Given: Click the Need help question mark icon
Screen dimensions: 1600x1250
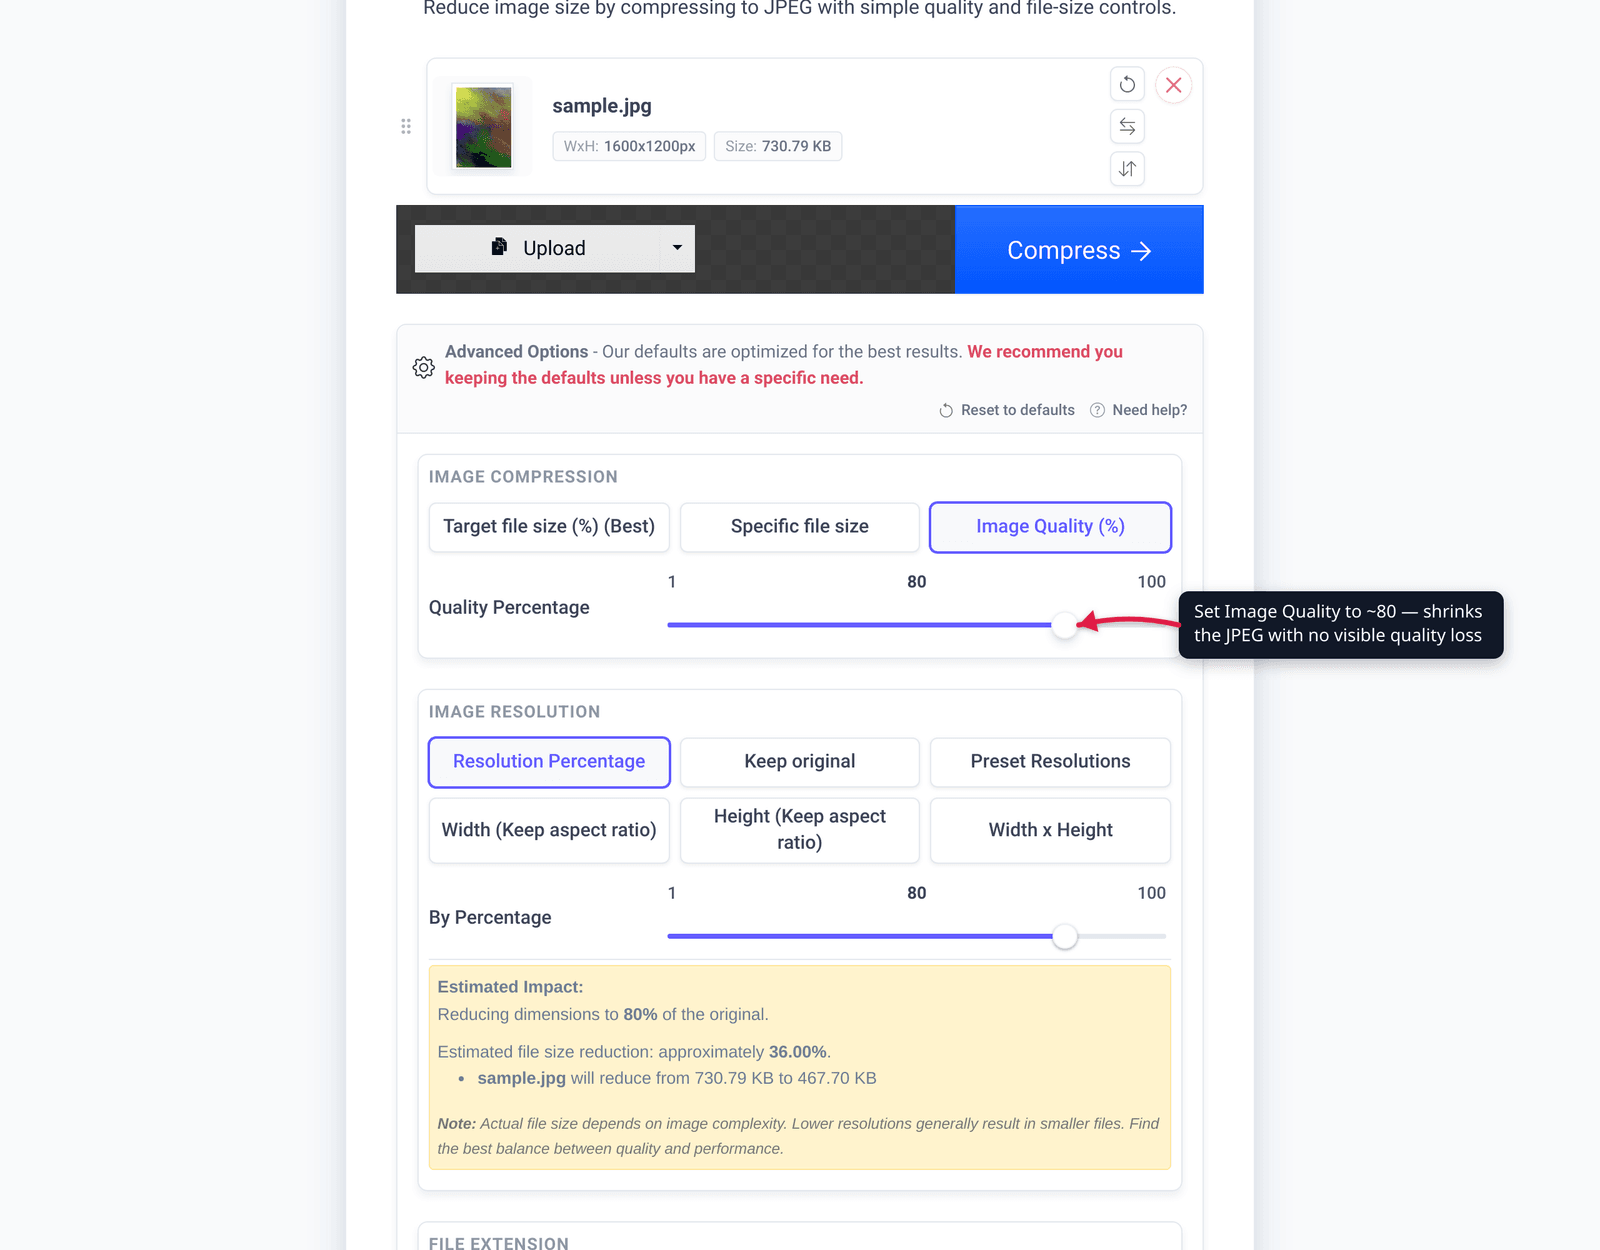Looking at the screenshot, I should pyautogui.click(x=1097, y=410).
